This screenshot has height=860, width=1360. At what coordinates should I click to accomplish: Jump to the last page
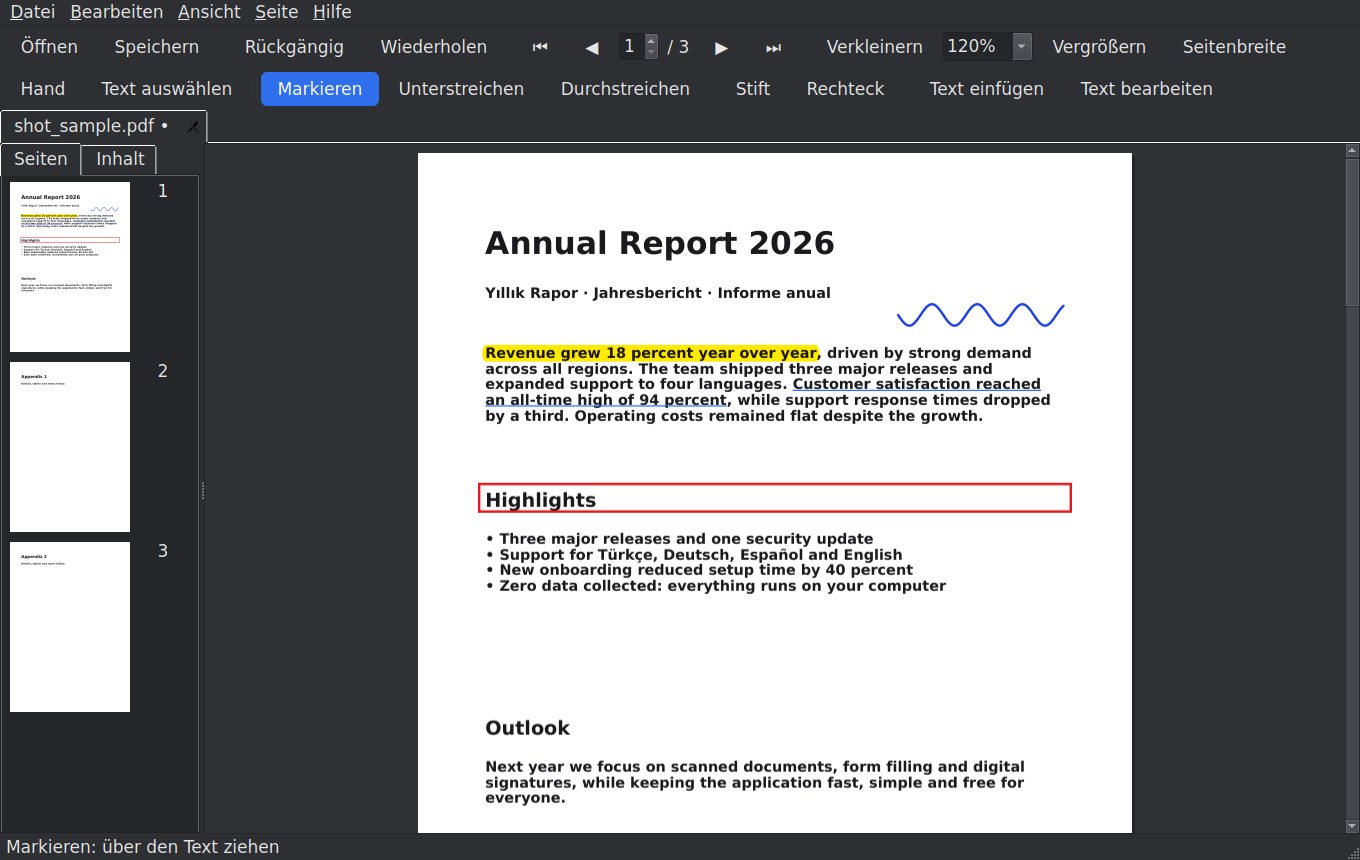pos(773,47)
